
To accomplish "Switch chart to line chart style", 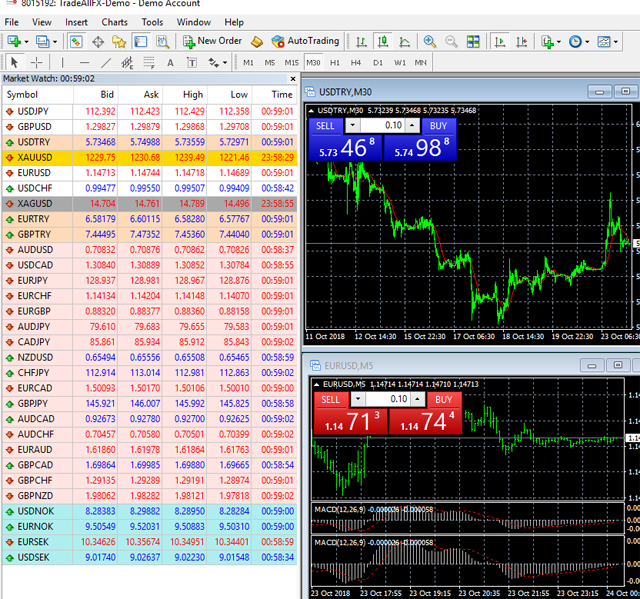I will (404, 42).
